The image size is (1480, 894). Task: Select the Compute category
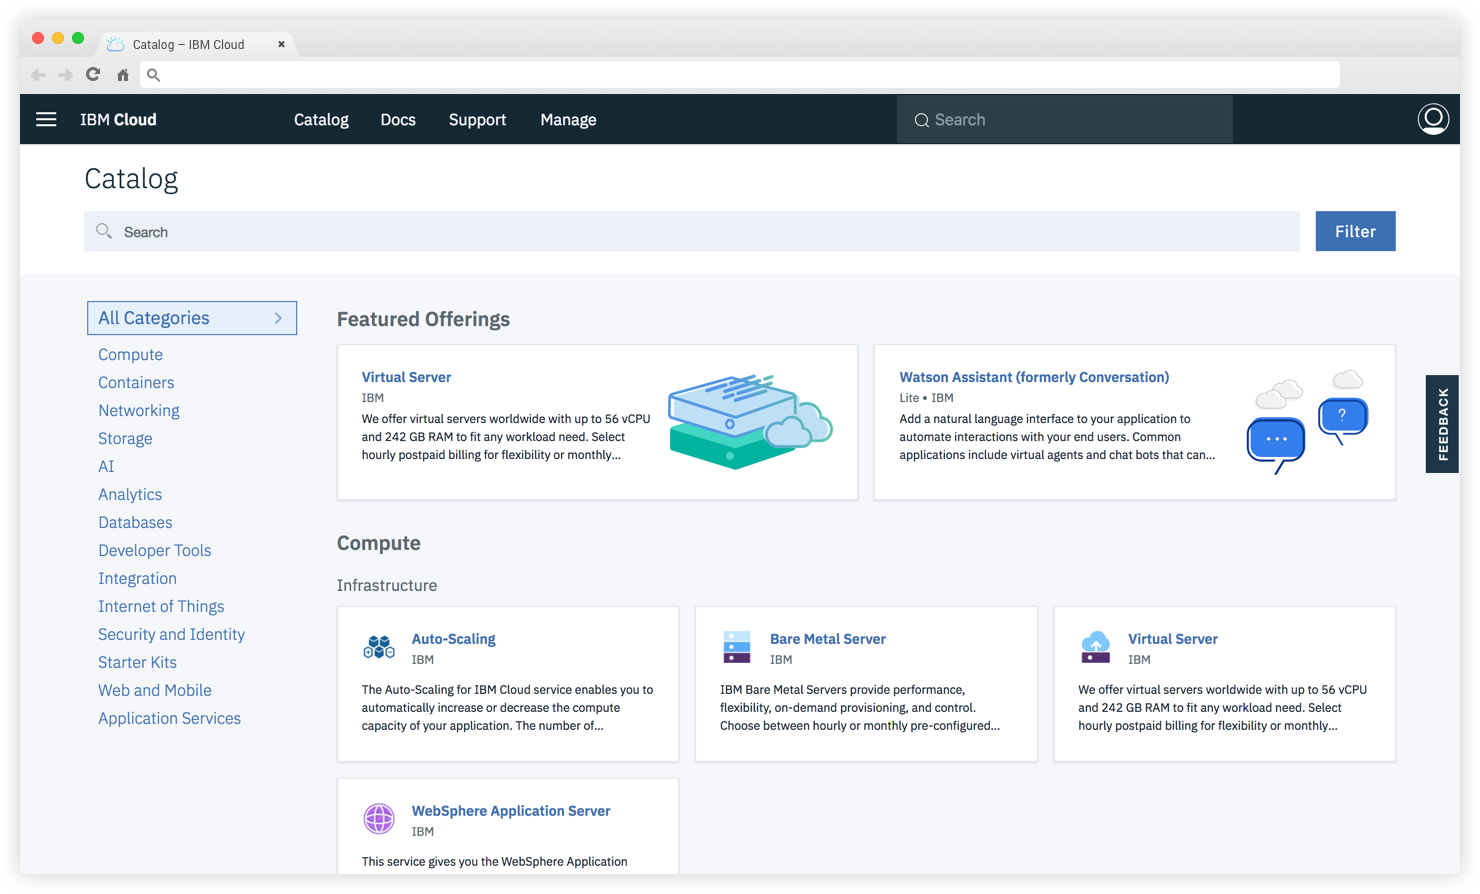pyautogui.click(x=130, y=354)
